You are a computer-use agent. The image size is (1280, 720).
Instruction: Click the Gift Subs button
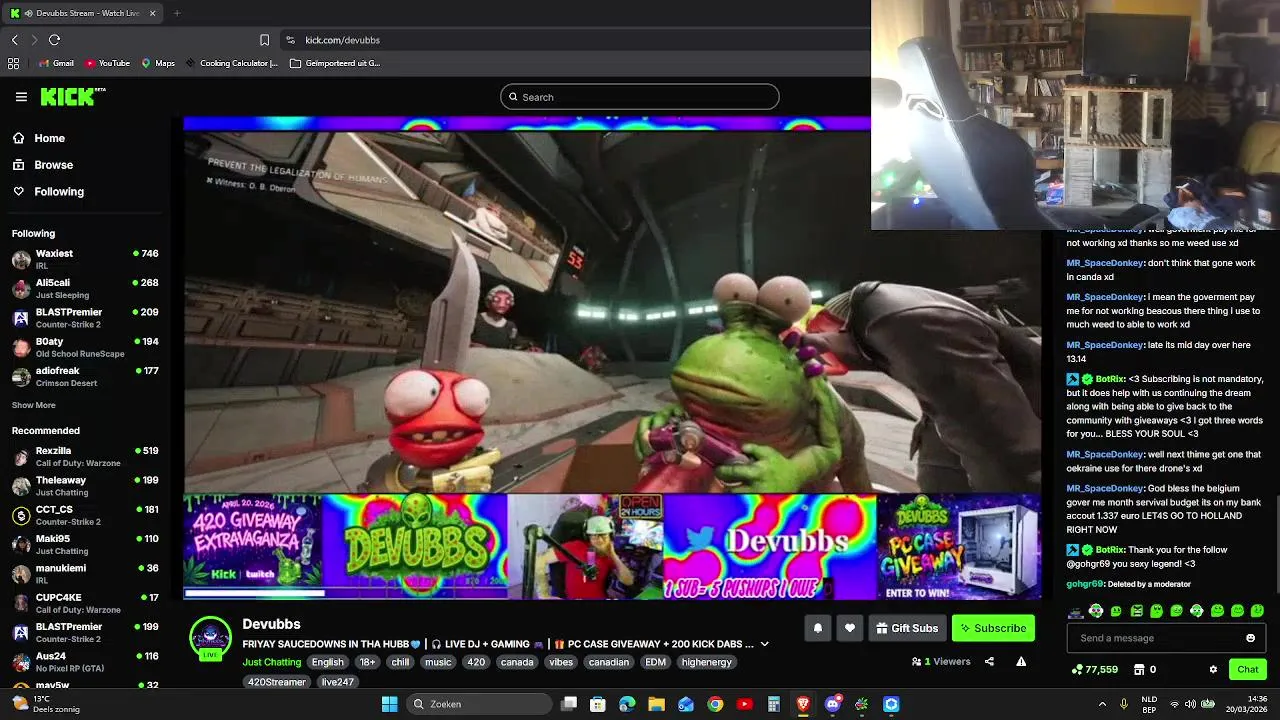(907, 628)
